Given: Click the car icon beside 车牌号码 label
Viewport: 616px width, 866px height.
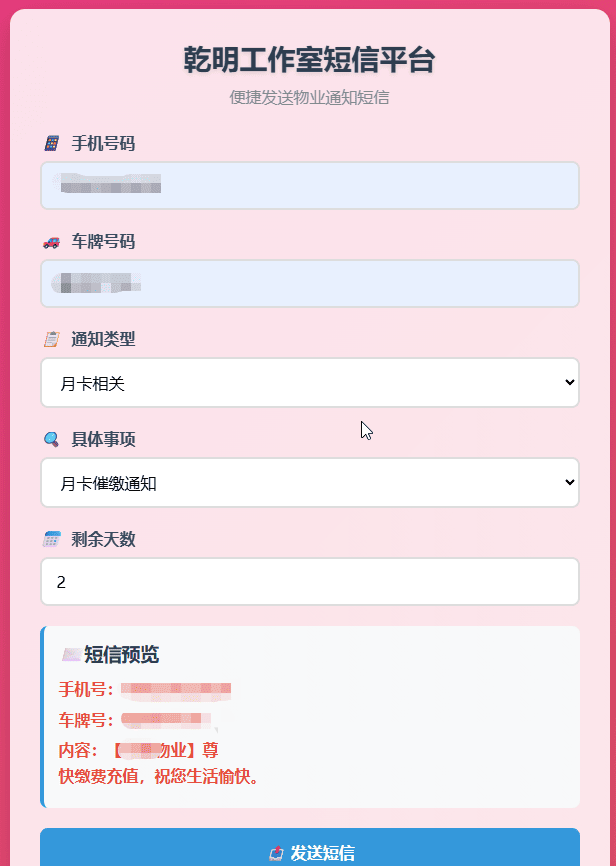Looking at the screenshot, I should tap(50, 241).
